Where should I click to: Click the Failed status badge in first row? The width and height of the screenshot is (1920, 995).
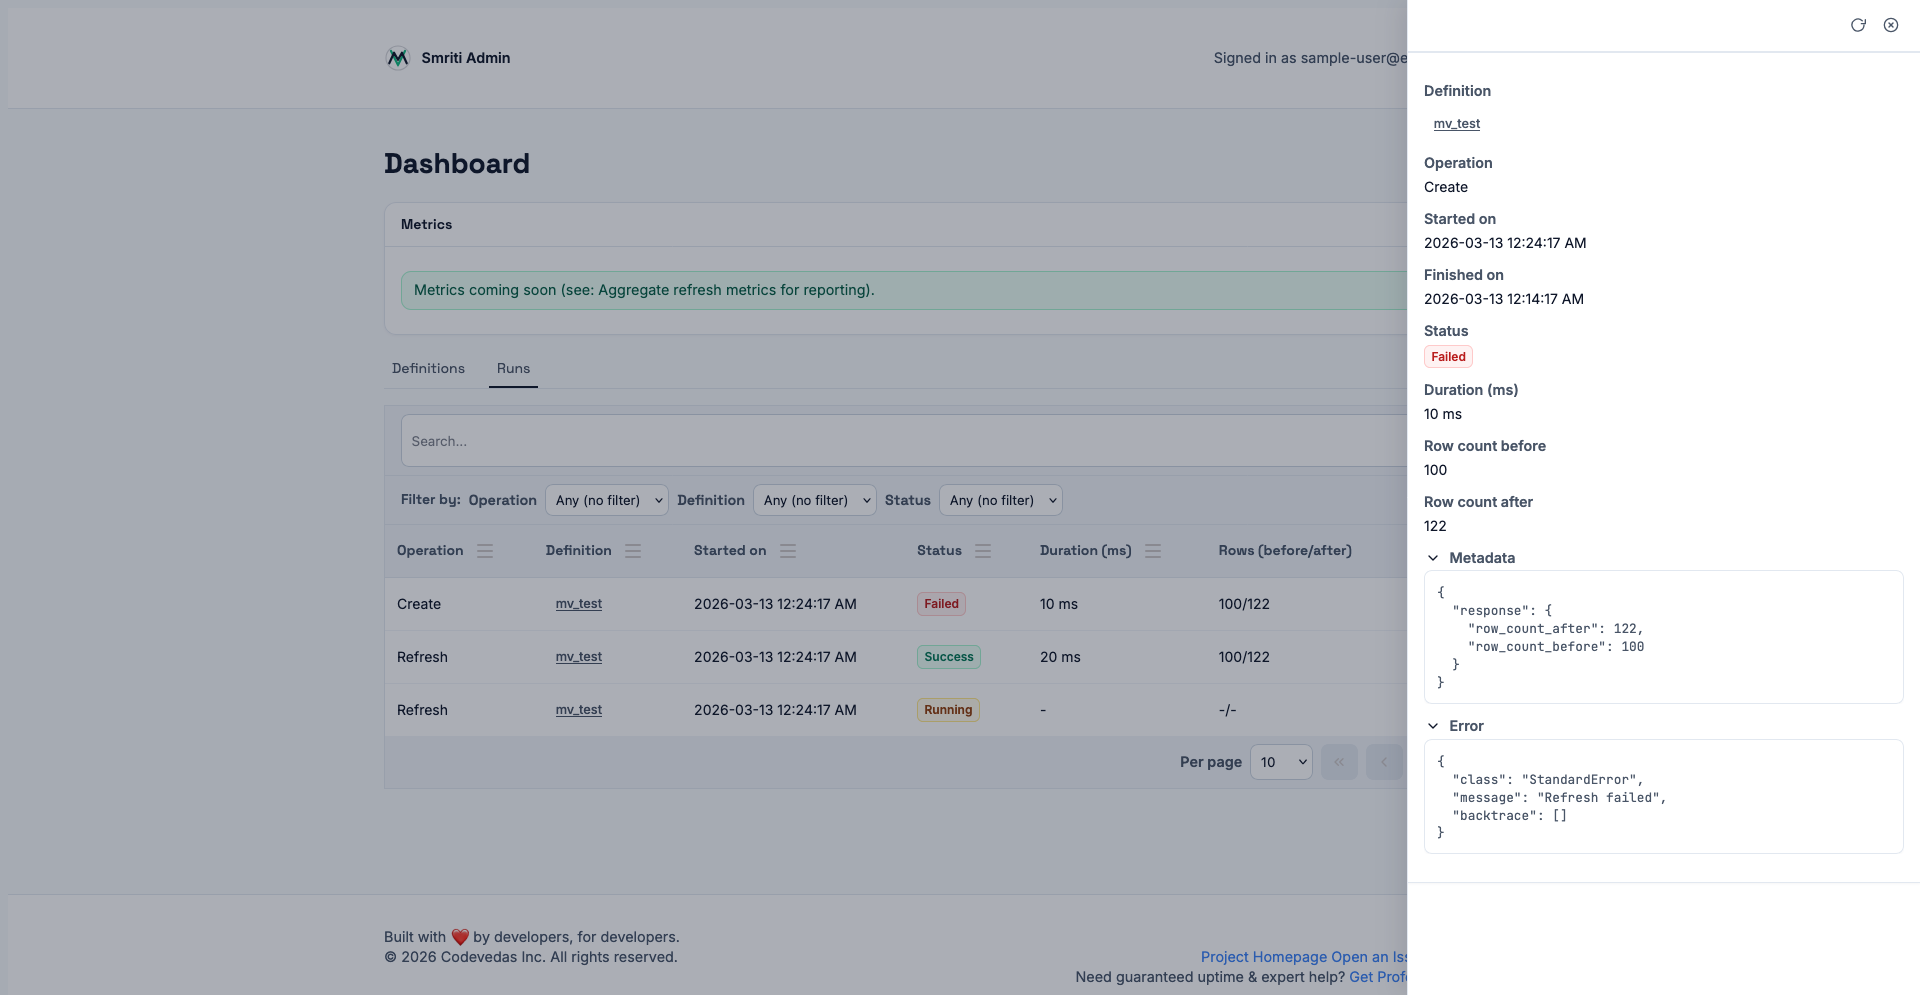(x=941, y=604)
